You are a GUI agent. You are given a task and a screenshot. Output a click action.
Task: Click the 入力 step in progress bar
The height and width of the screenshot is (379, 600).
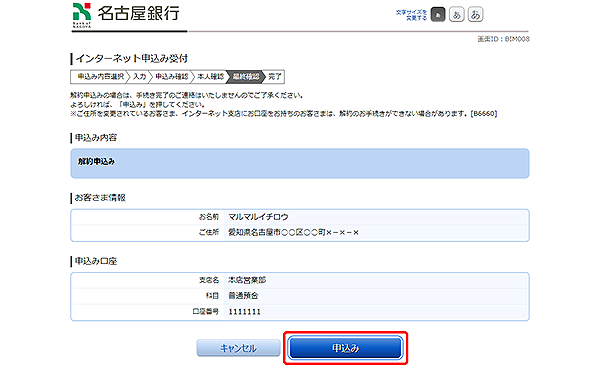pos(140,77)
